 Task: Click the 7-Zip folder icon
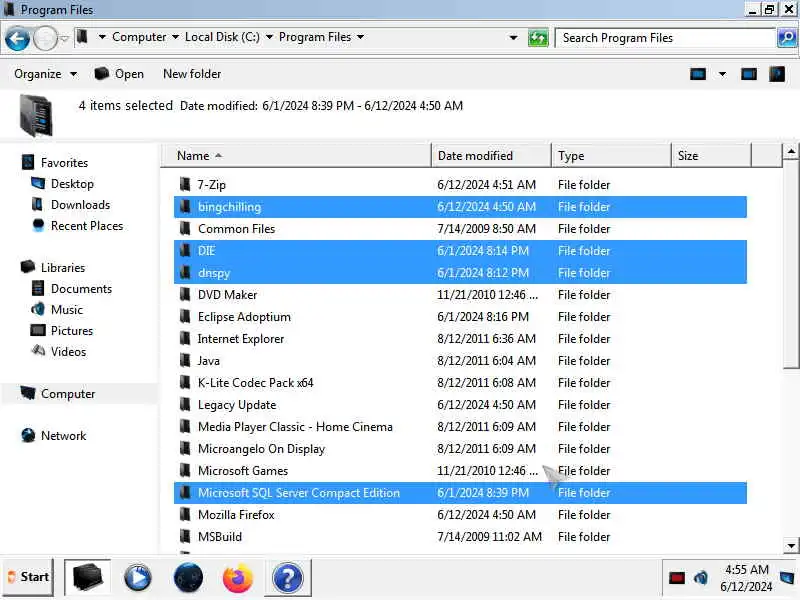point(185,185)
